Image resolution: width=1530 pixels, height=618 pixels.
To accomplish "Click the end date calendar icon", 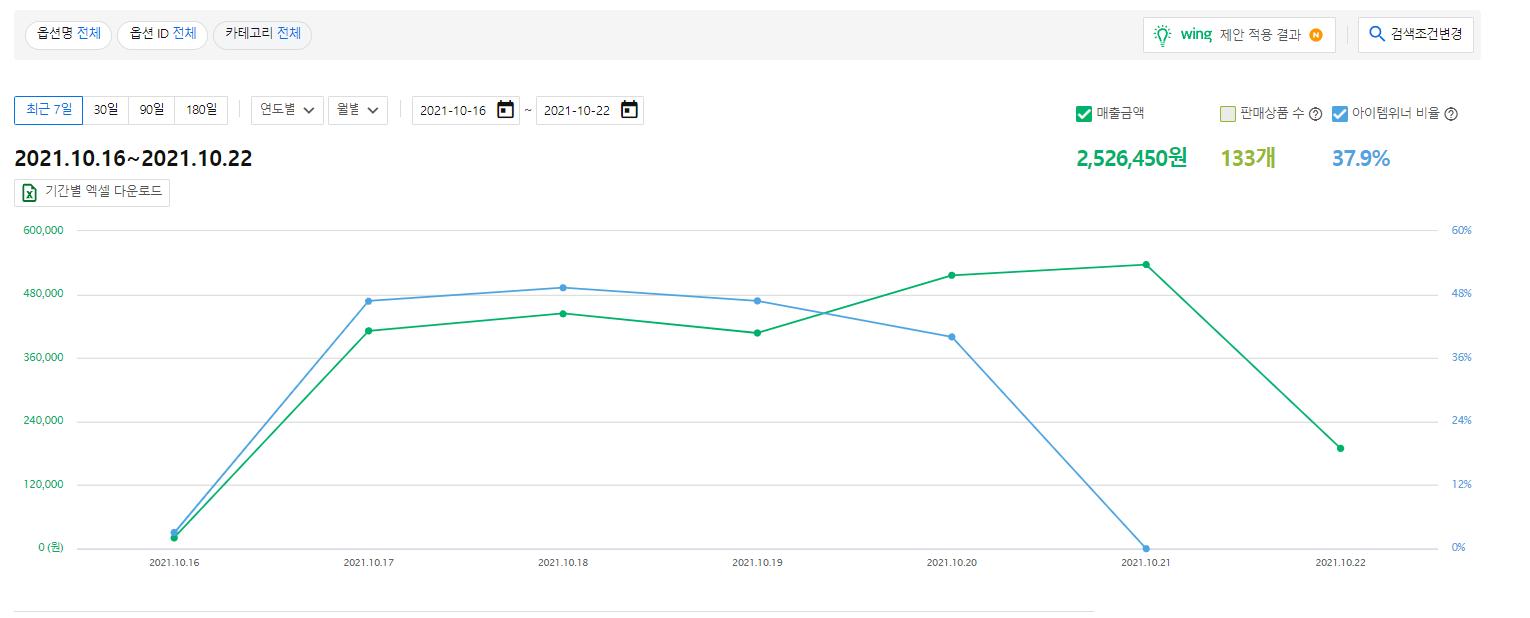I will (x=629, y=110).
